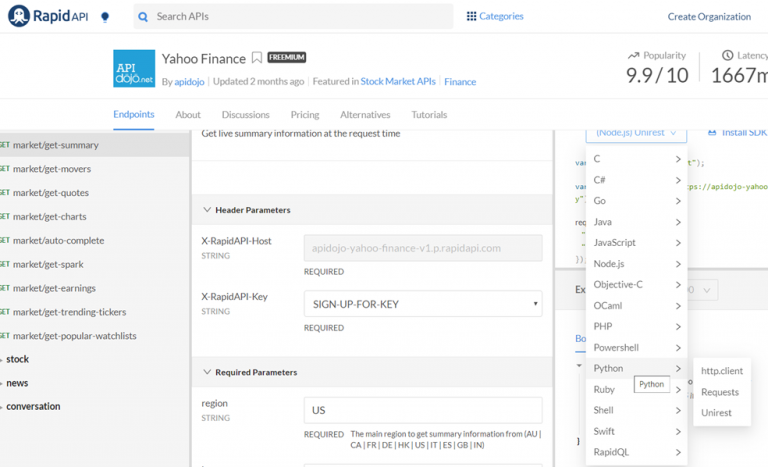Open the Pricing tab

(x=305, y=115)
